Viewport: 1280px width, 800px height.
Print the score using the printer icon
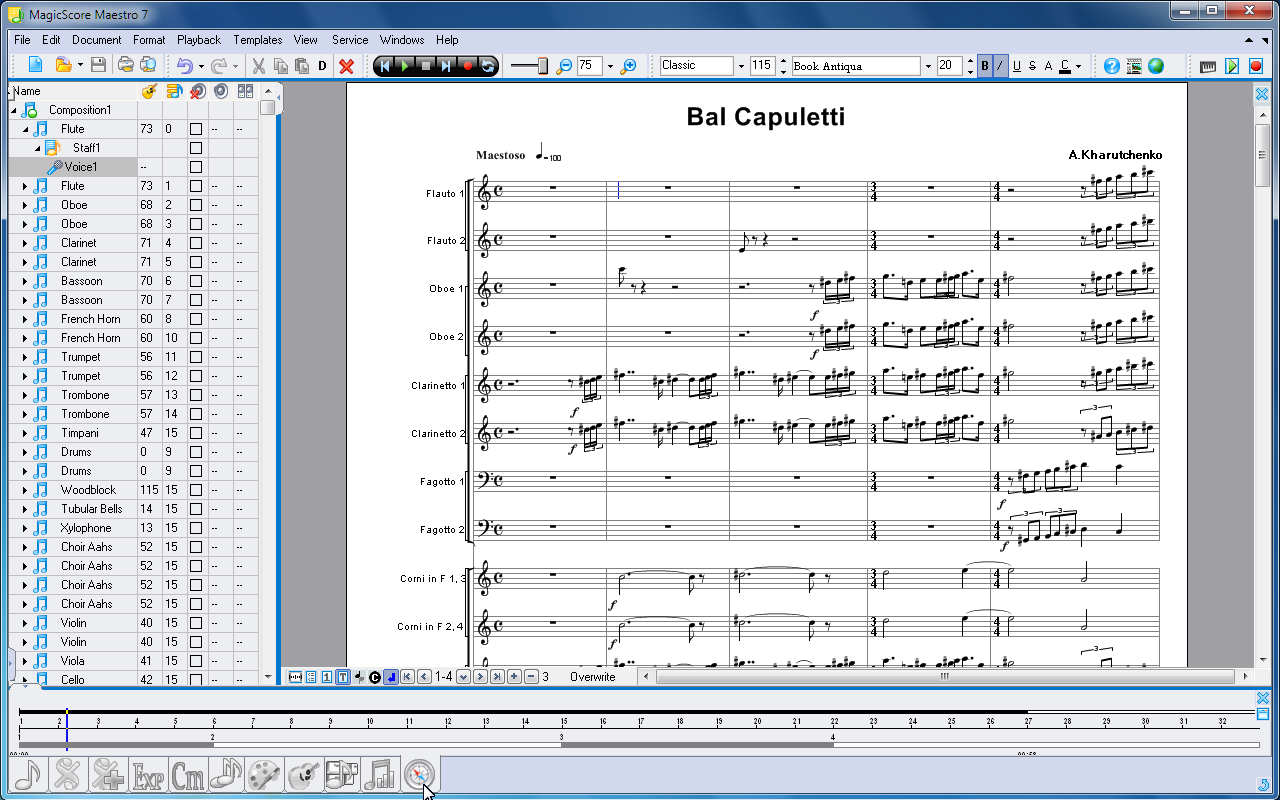tap(125, 66)
